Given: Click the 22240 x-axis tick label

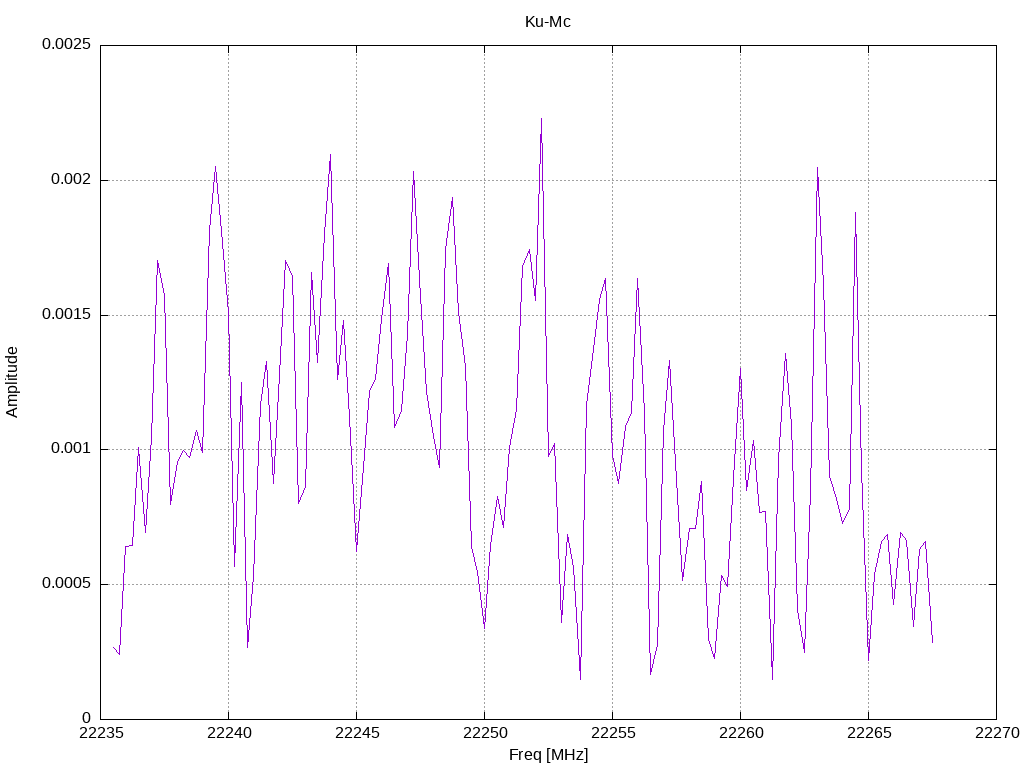Looking at the screenshot, I should click(x=229, y=733).
